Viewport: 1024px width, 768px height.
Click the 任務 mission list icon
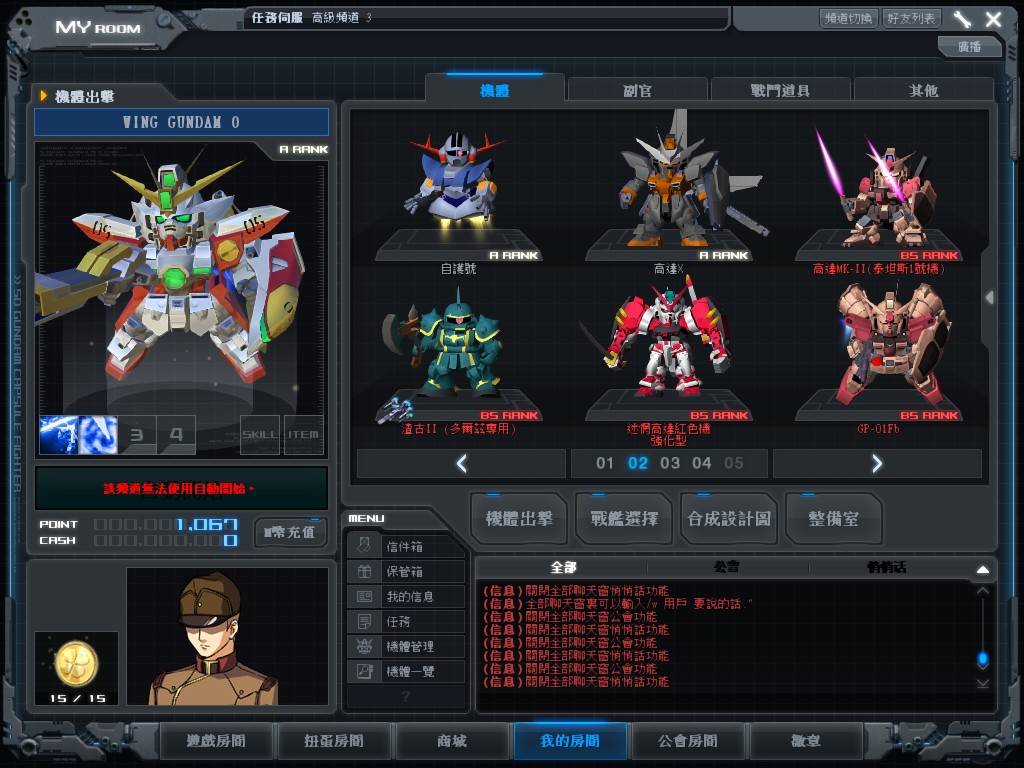pyautogui.click(x=364, y=621)
